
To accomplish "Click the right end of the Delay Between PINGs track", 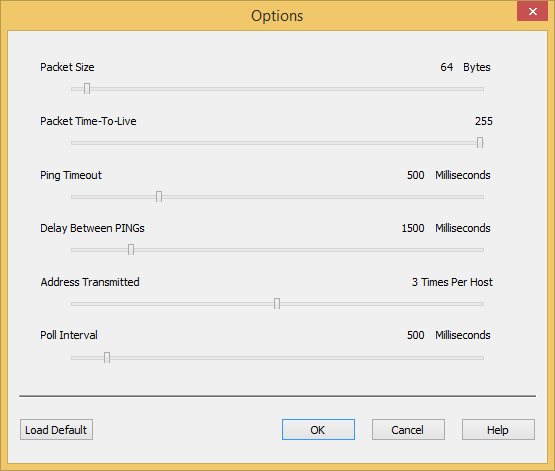I will pos(481,250).
